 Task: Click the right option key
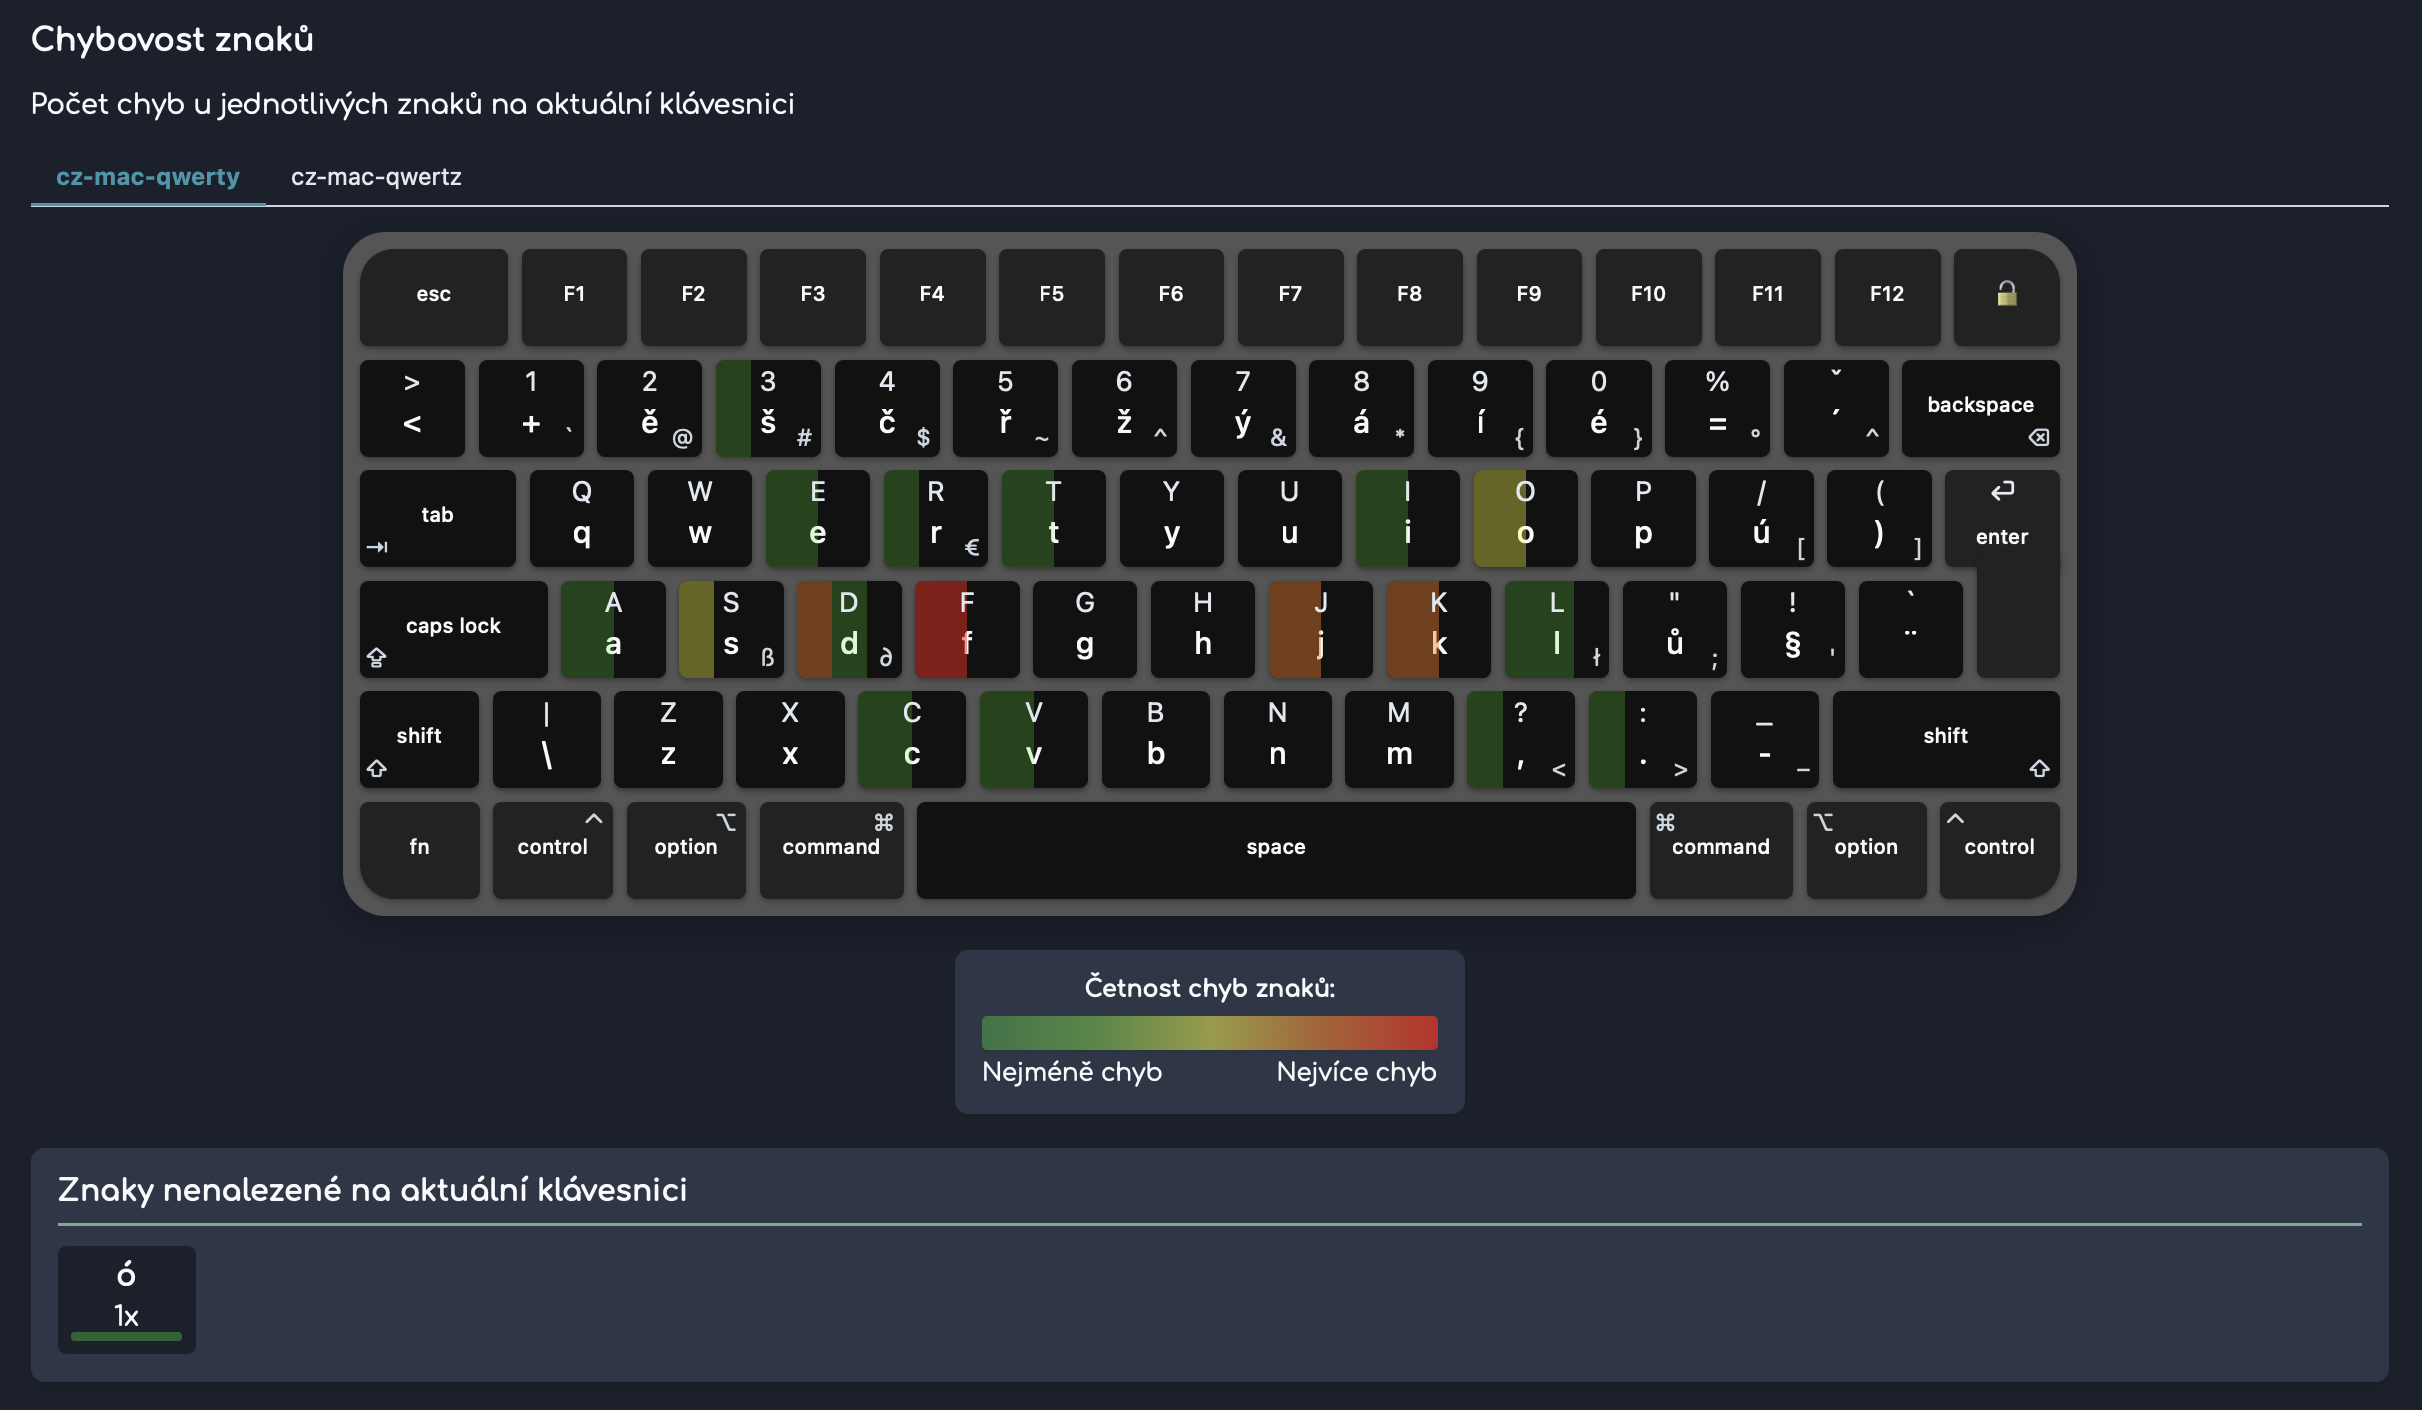click(x=1865, y=848)
